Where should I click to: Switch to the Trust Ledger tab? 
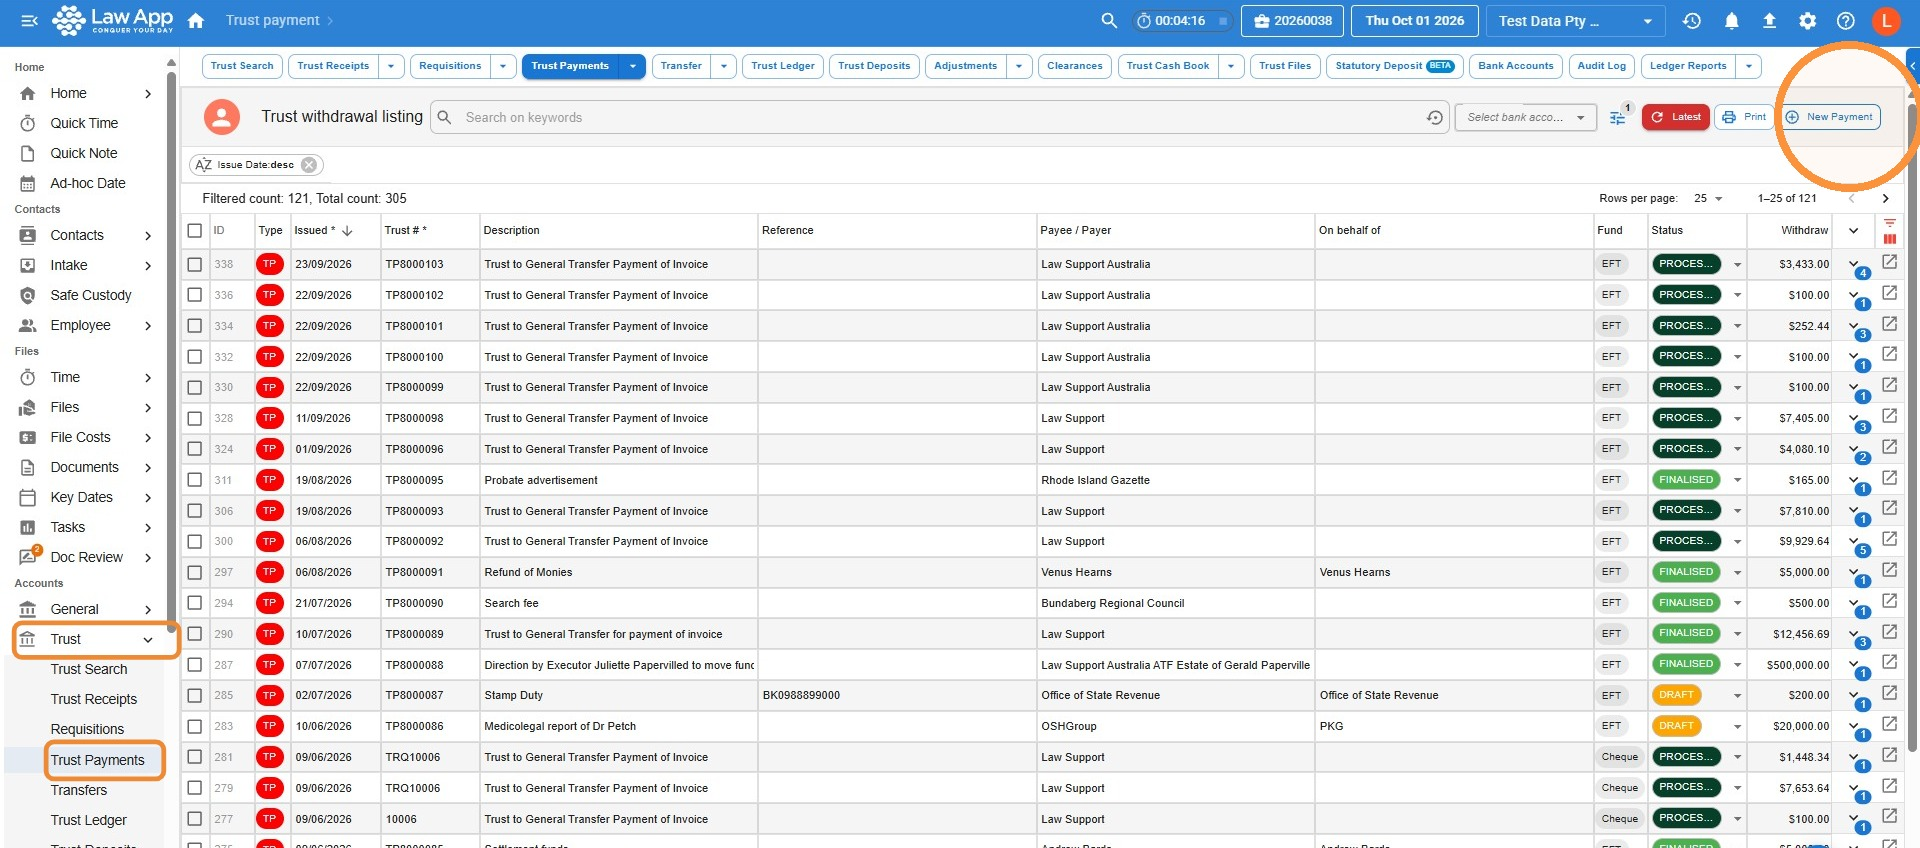[783, 66]
